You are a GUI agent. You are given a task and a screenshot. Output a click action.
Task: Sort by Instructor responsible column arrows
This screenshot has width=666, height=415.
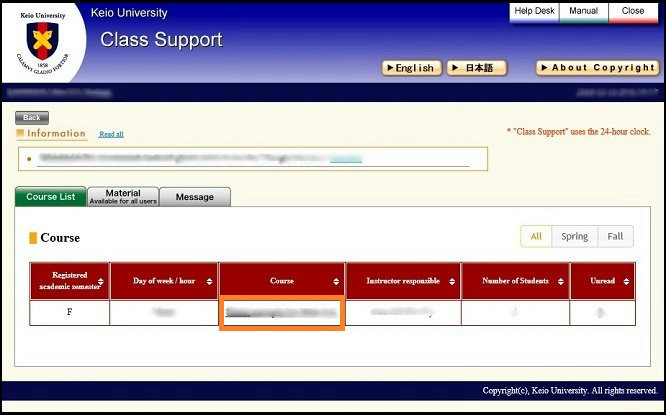pos(451,282)
